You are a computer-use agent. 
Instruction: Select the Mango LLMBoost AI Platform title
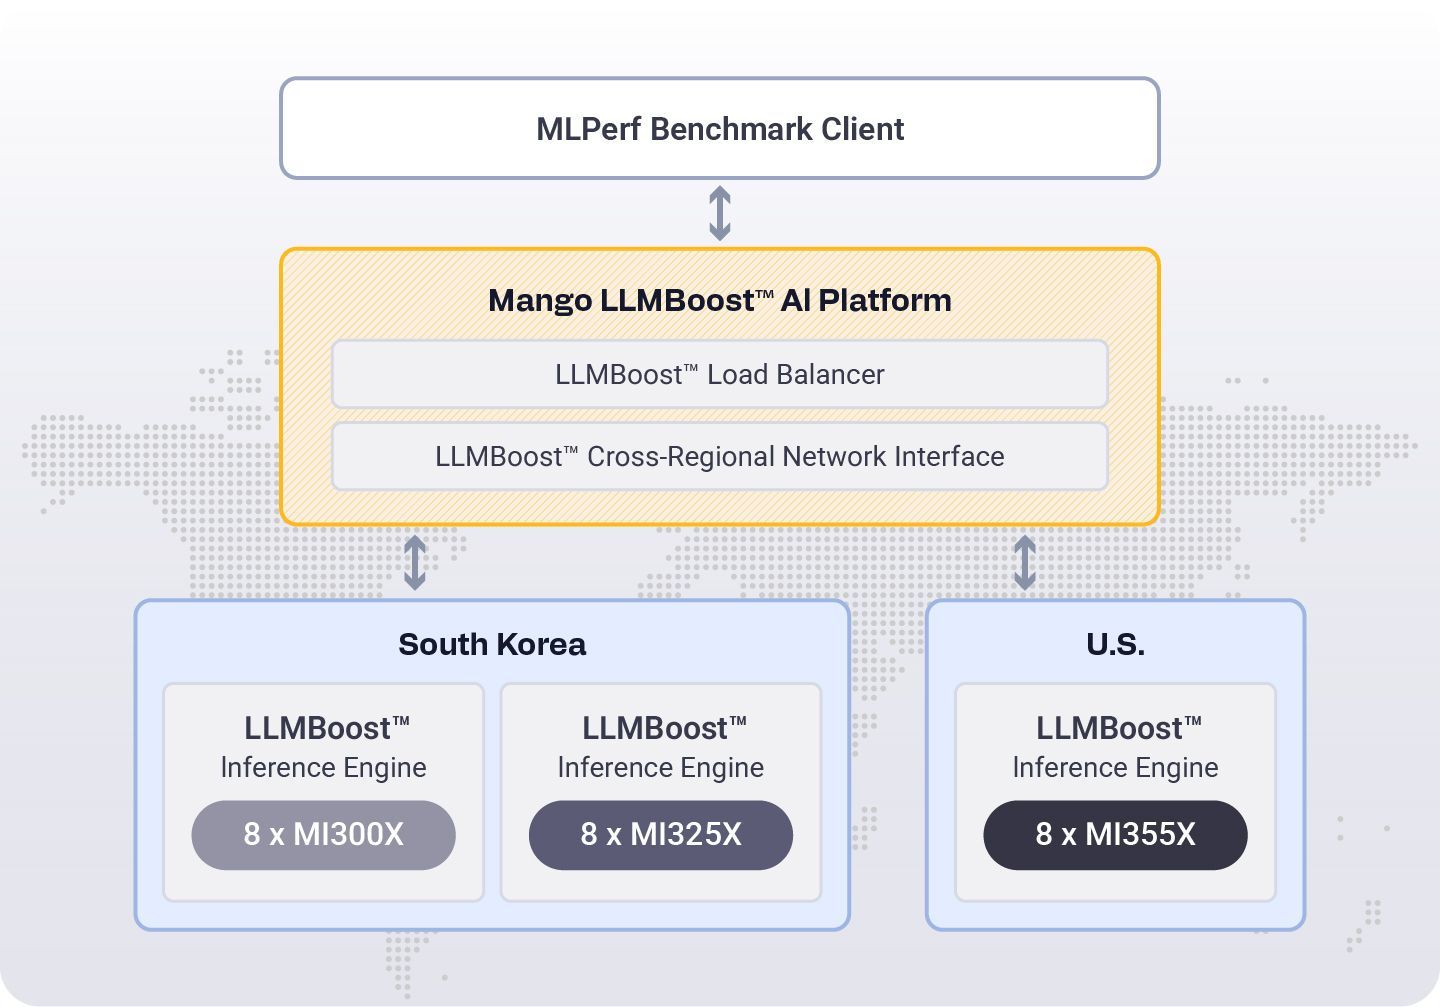point(720,300)
